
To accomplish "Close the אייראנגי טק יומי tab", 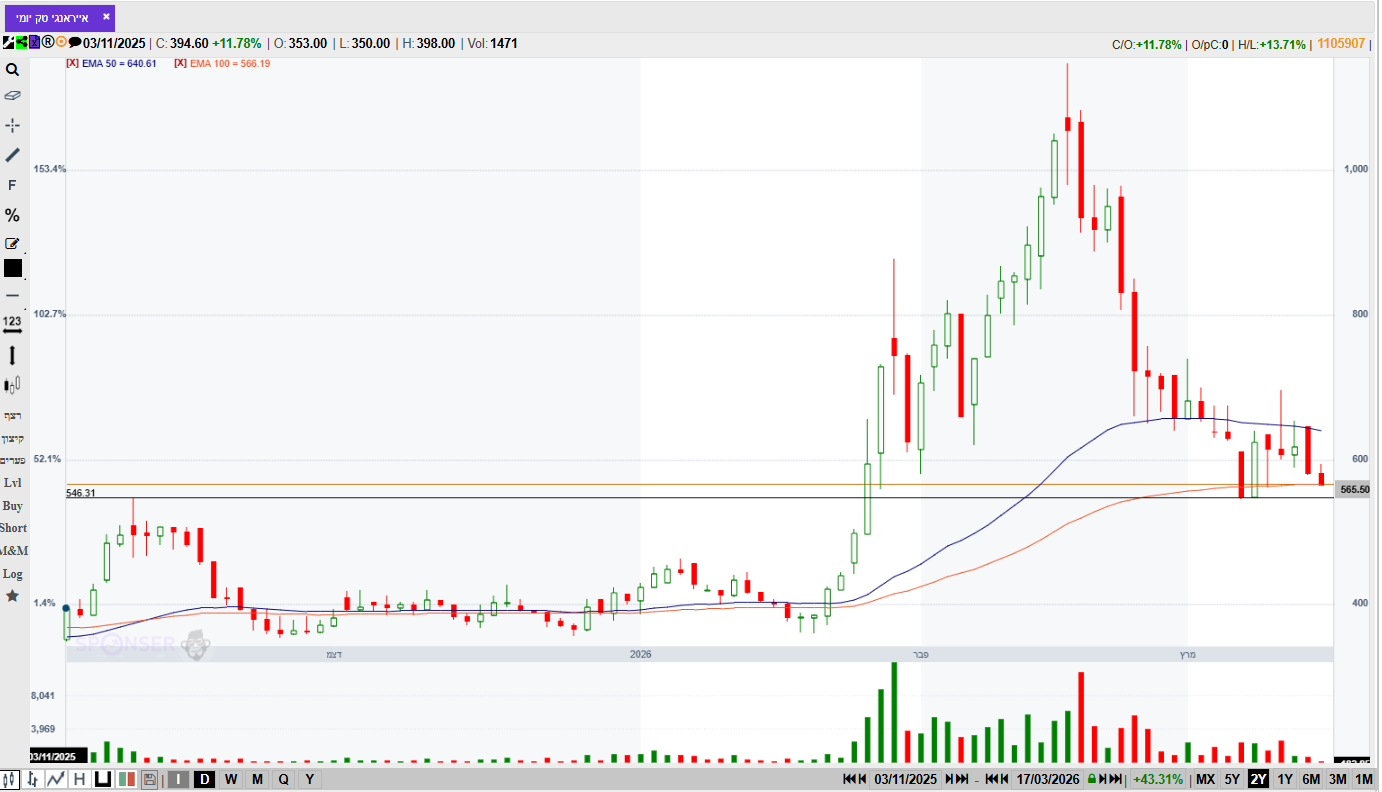I will click(106, 17).
